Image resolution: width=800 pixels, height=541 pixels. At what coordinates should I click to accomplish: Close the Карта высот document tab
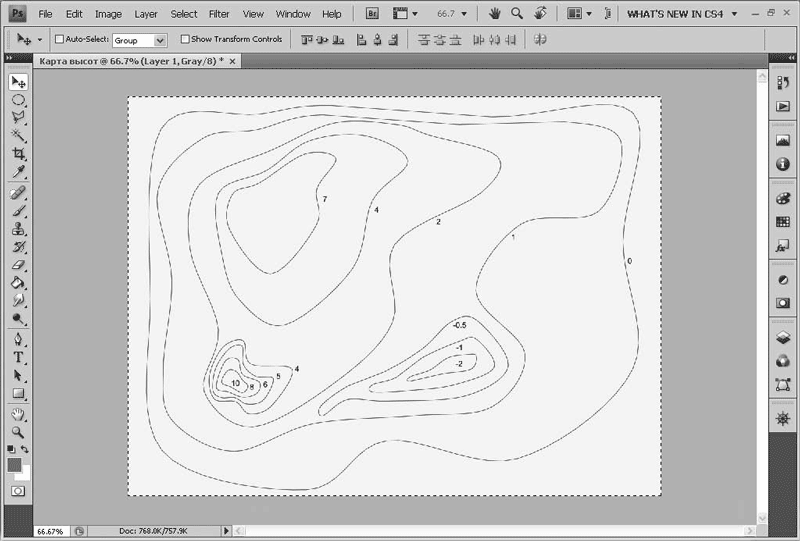pos(233,62)
